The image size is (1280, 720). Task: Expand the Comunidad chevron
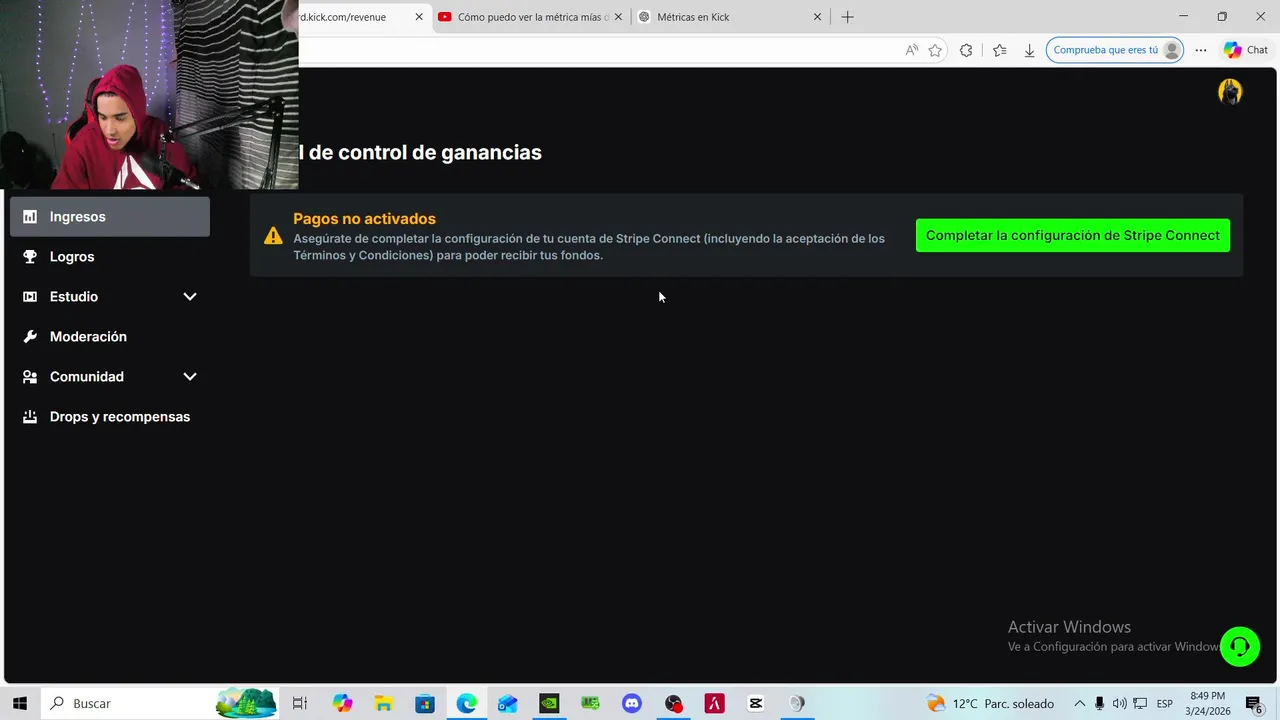(190, 376)
